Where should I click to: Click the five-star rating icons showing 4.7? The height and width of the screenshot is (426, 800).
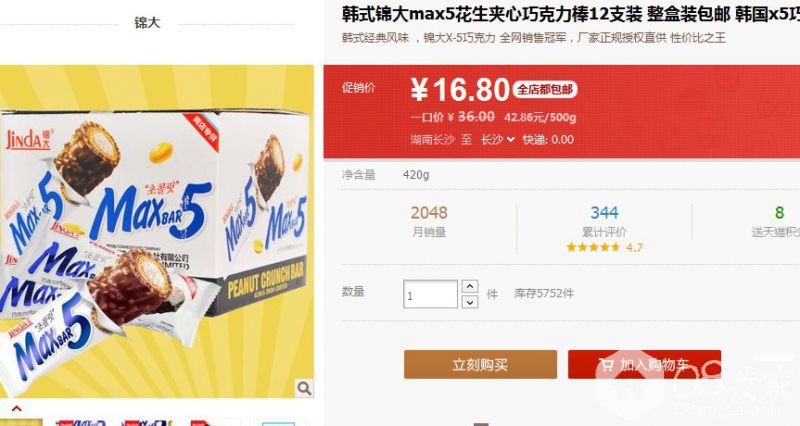[593, 247]
